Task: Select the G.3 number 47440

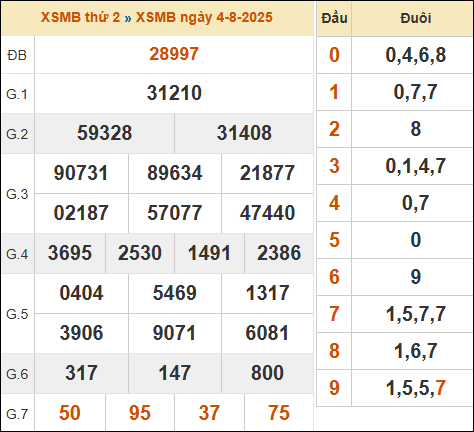Action: [x=267, y=213]
